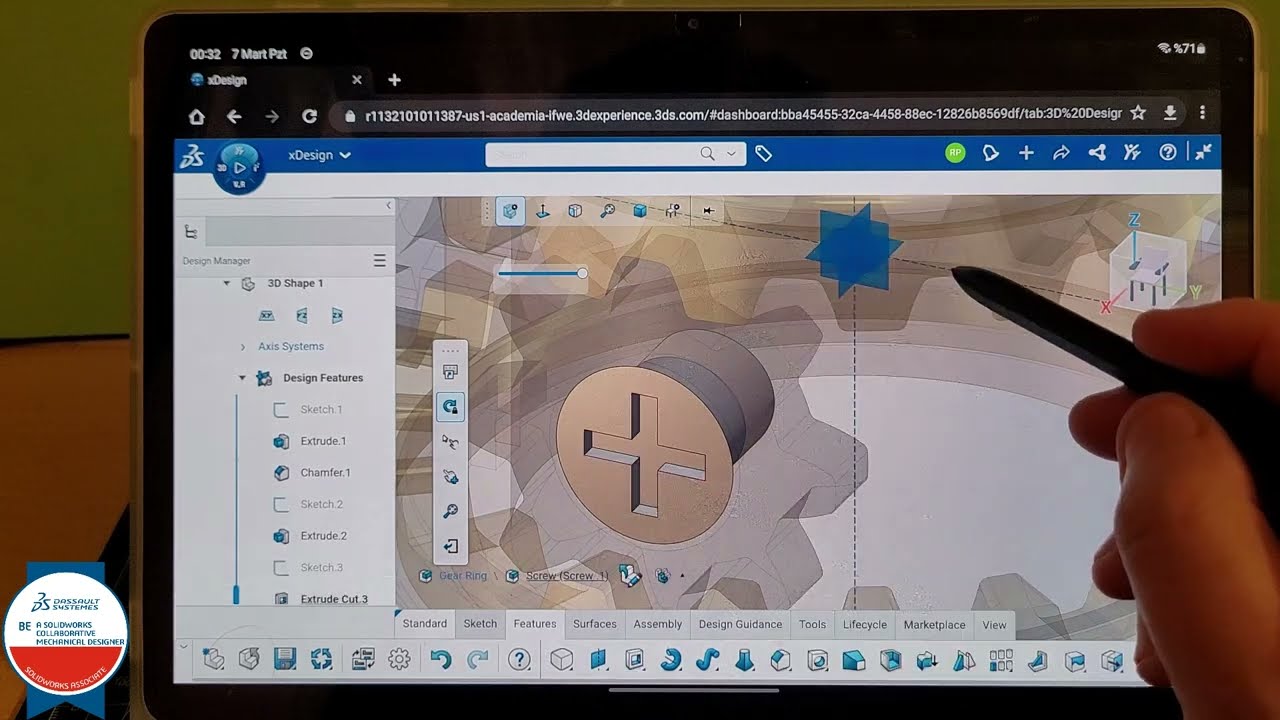
Task: Adjust the transparency slider handle
Action: tap(582, 273)
